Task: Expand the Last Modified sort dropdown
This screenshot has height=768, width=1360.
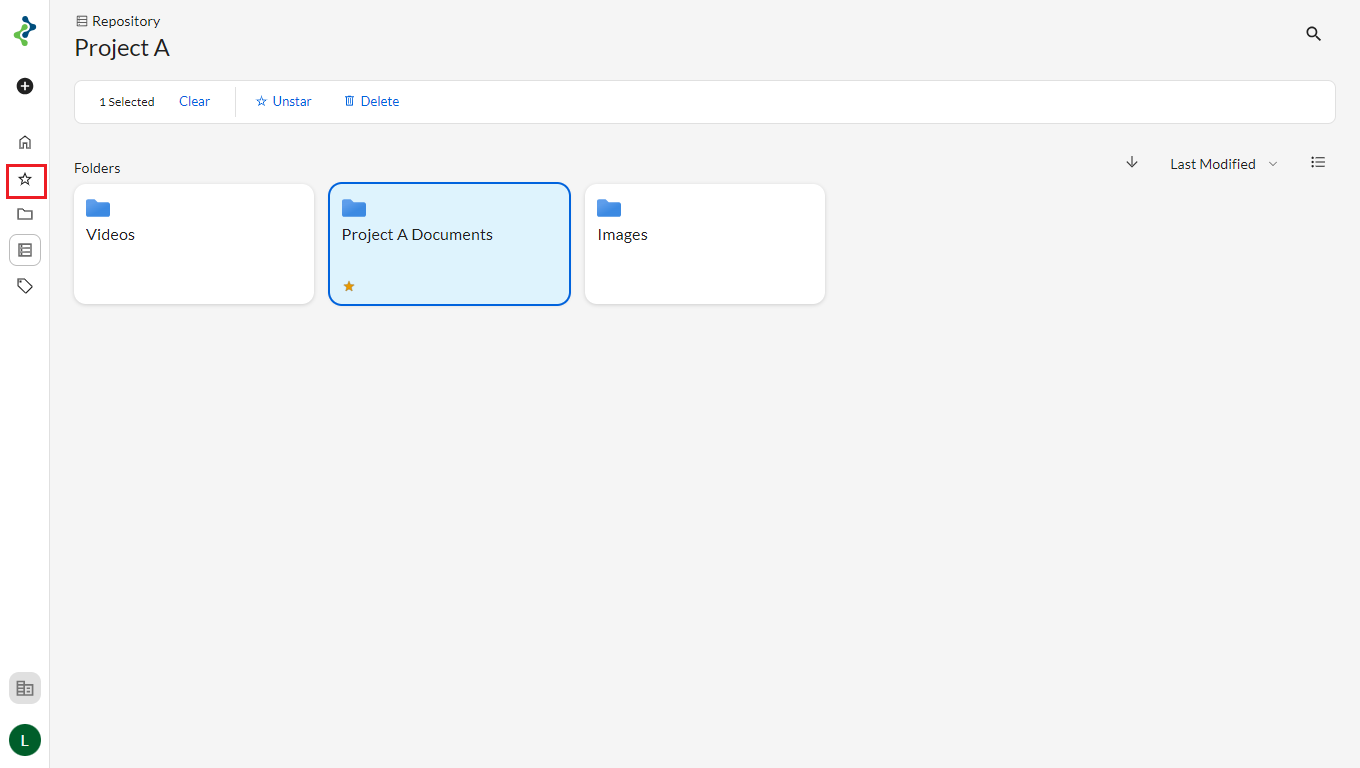Action: click(1212, 164)
